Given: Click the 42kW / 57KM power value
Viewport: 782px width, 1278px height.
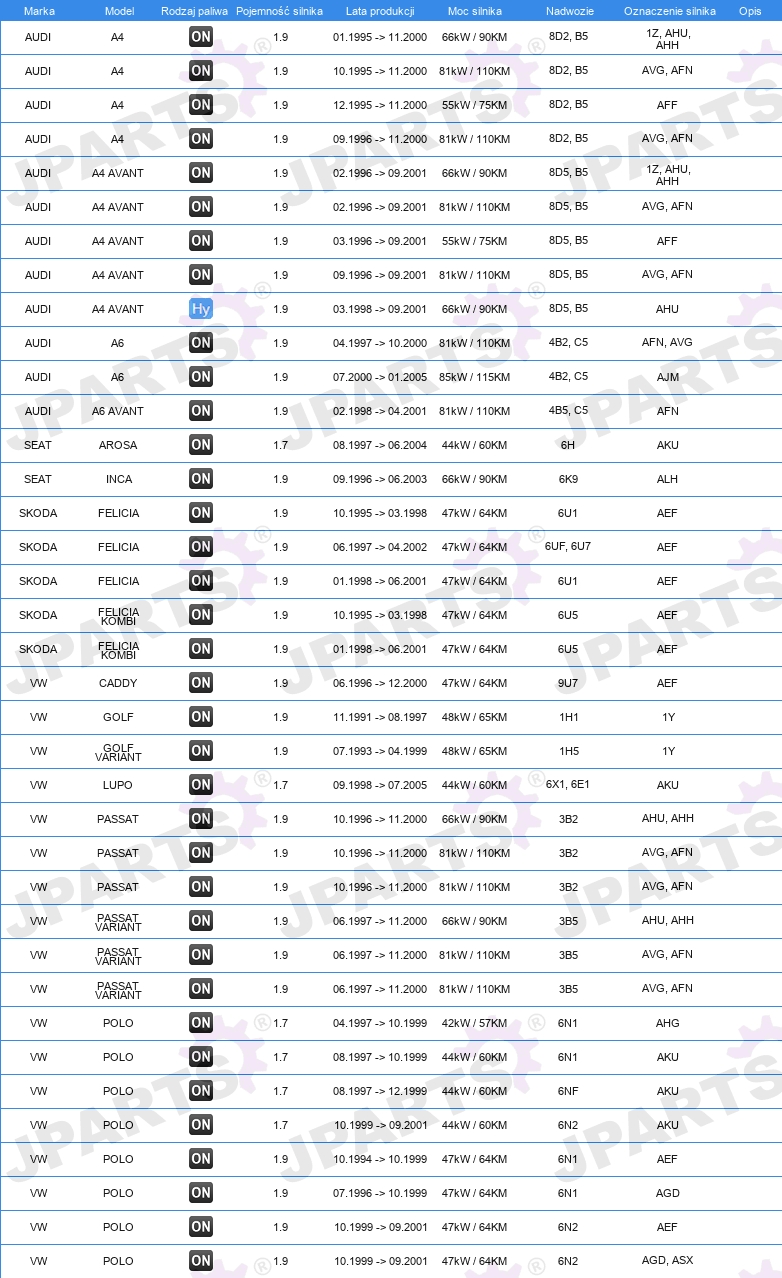Looking at the screenshot, I should (x=474, y=1023).
